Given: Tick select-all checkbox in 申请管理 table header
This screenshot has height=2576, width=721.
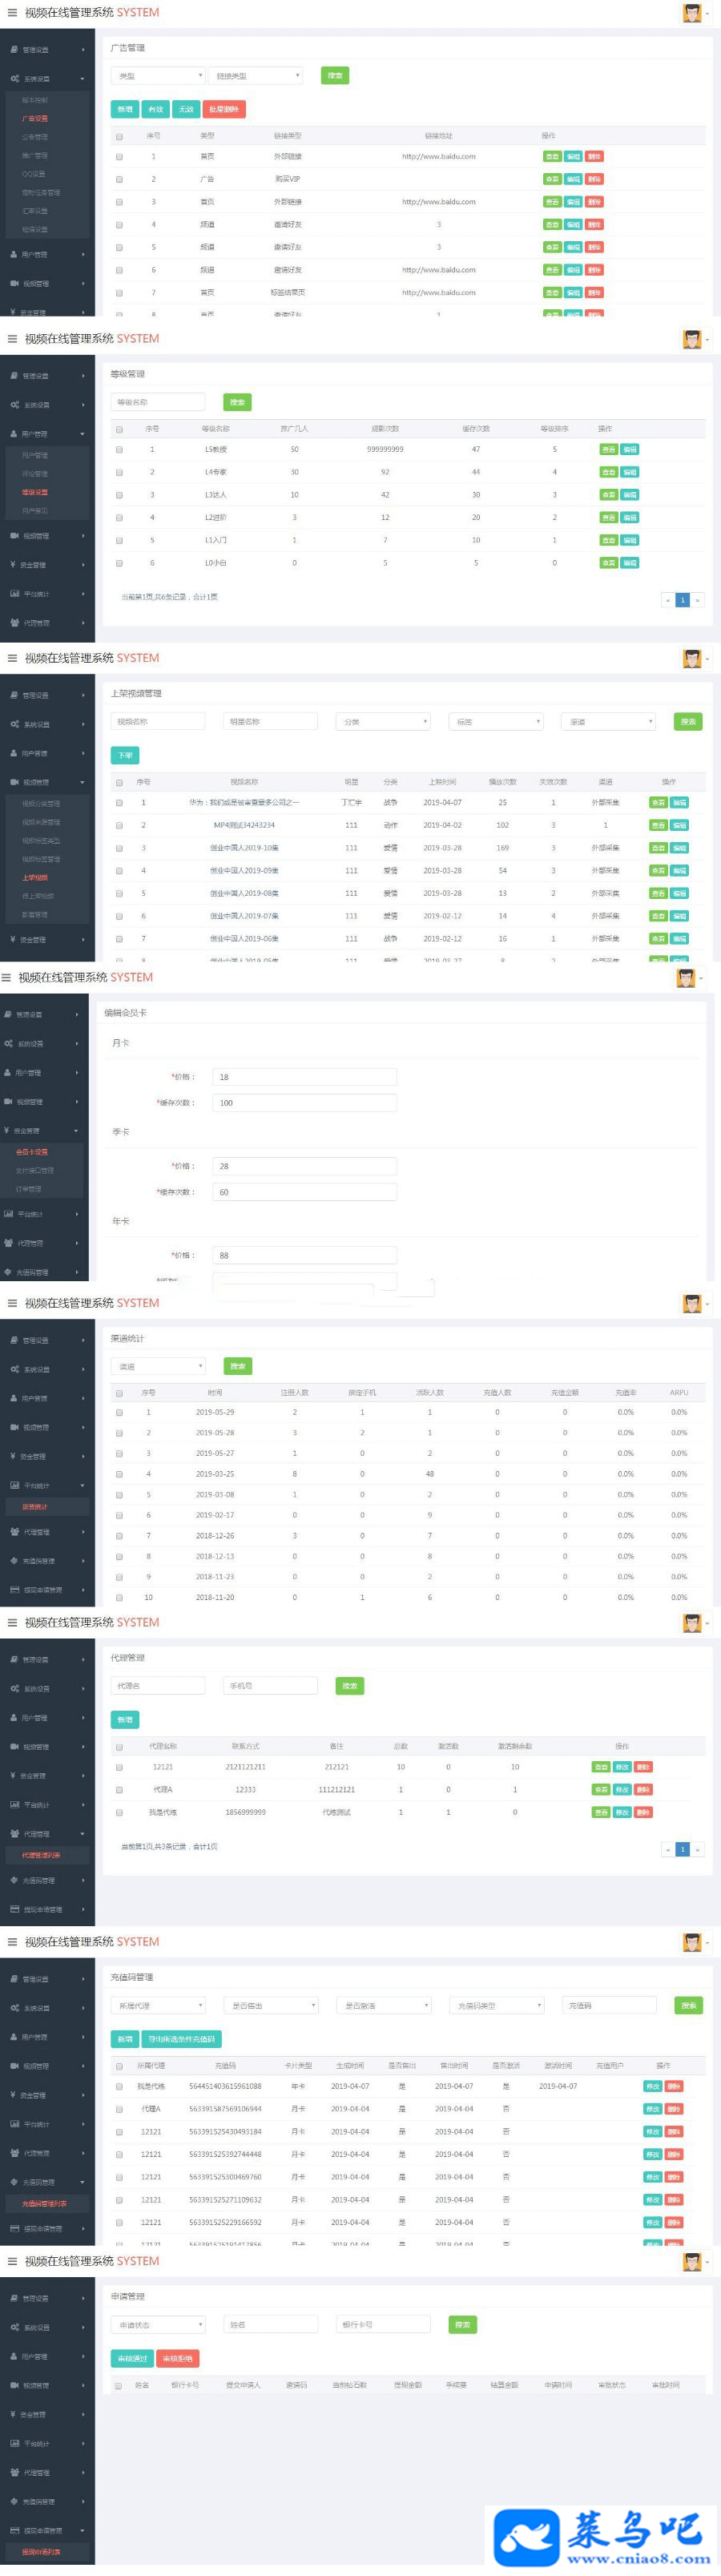Looking at the screenshot, I should [119, 2385].
